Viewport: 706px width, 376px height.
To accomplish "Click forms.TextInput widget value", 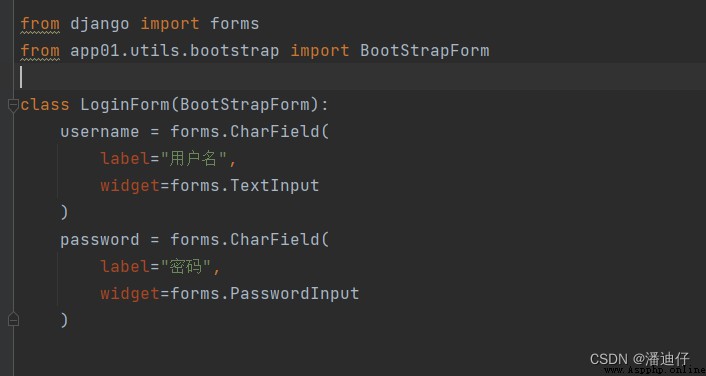I will [x=245, y=186].
